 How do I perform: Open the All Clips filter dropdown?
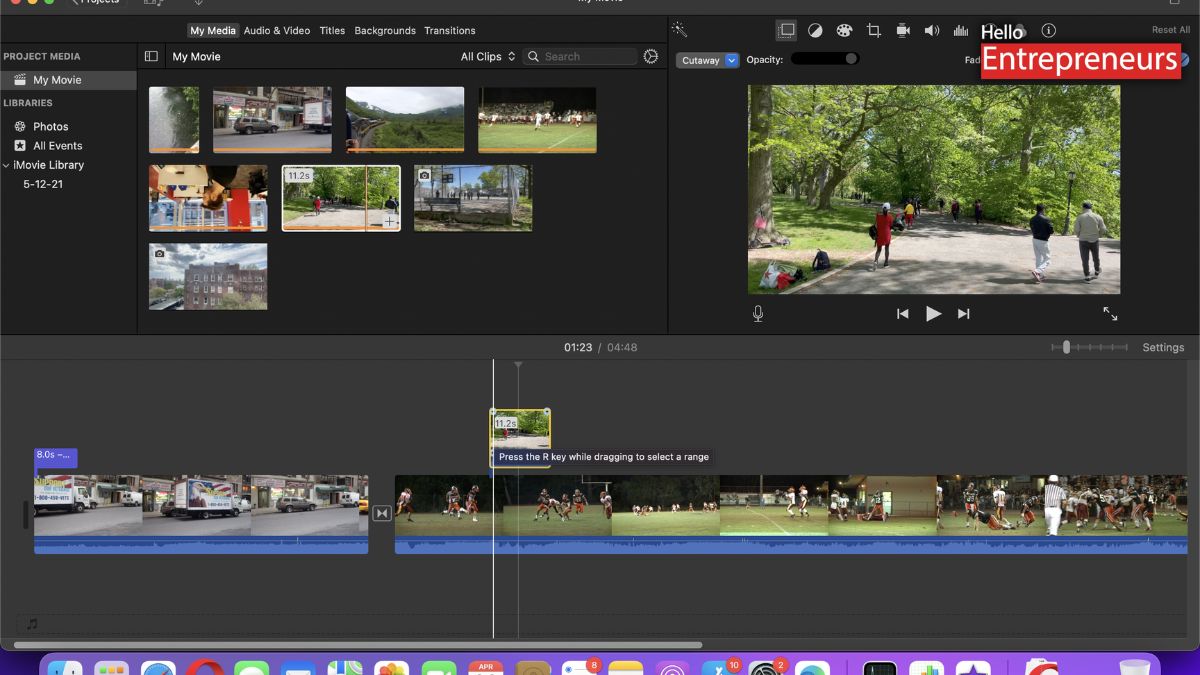[488, 57]
